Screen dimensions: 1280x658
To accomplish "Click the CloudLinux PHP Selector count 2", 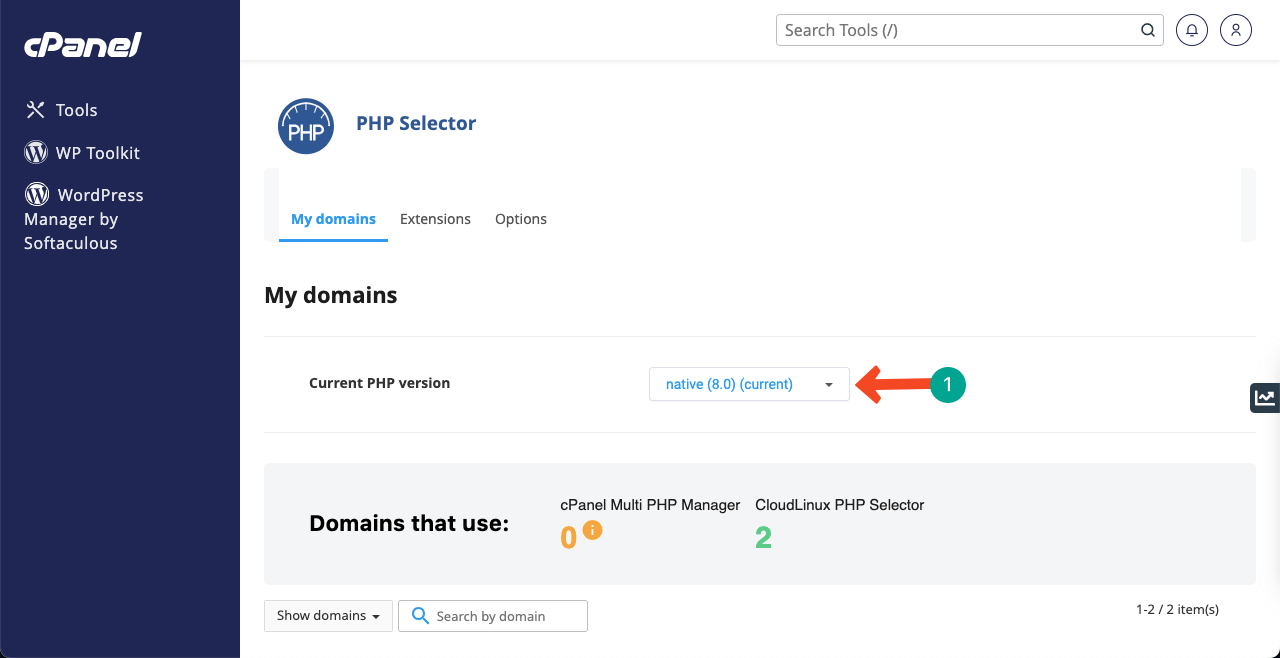I will tap(763, 538).
